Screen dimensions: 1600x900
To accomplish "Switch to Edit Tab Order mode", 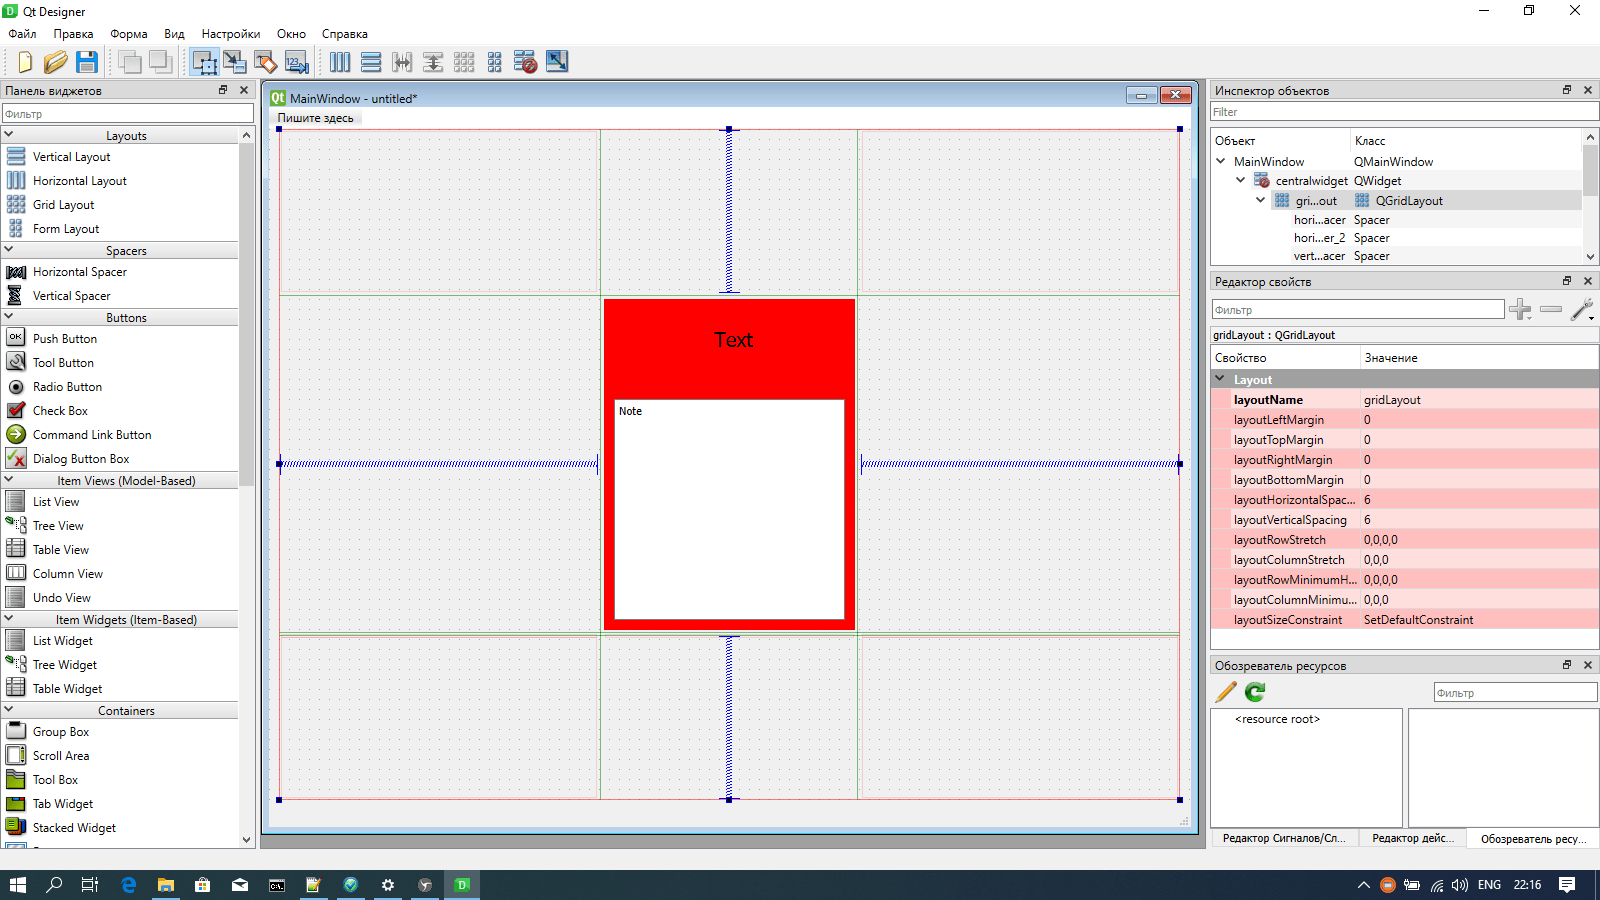I will point(296,61).
